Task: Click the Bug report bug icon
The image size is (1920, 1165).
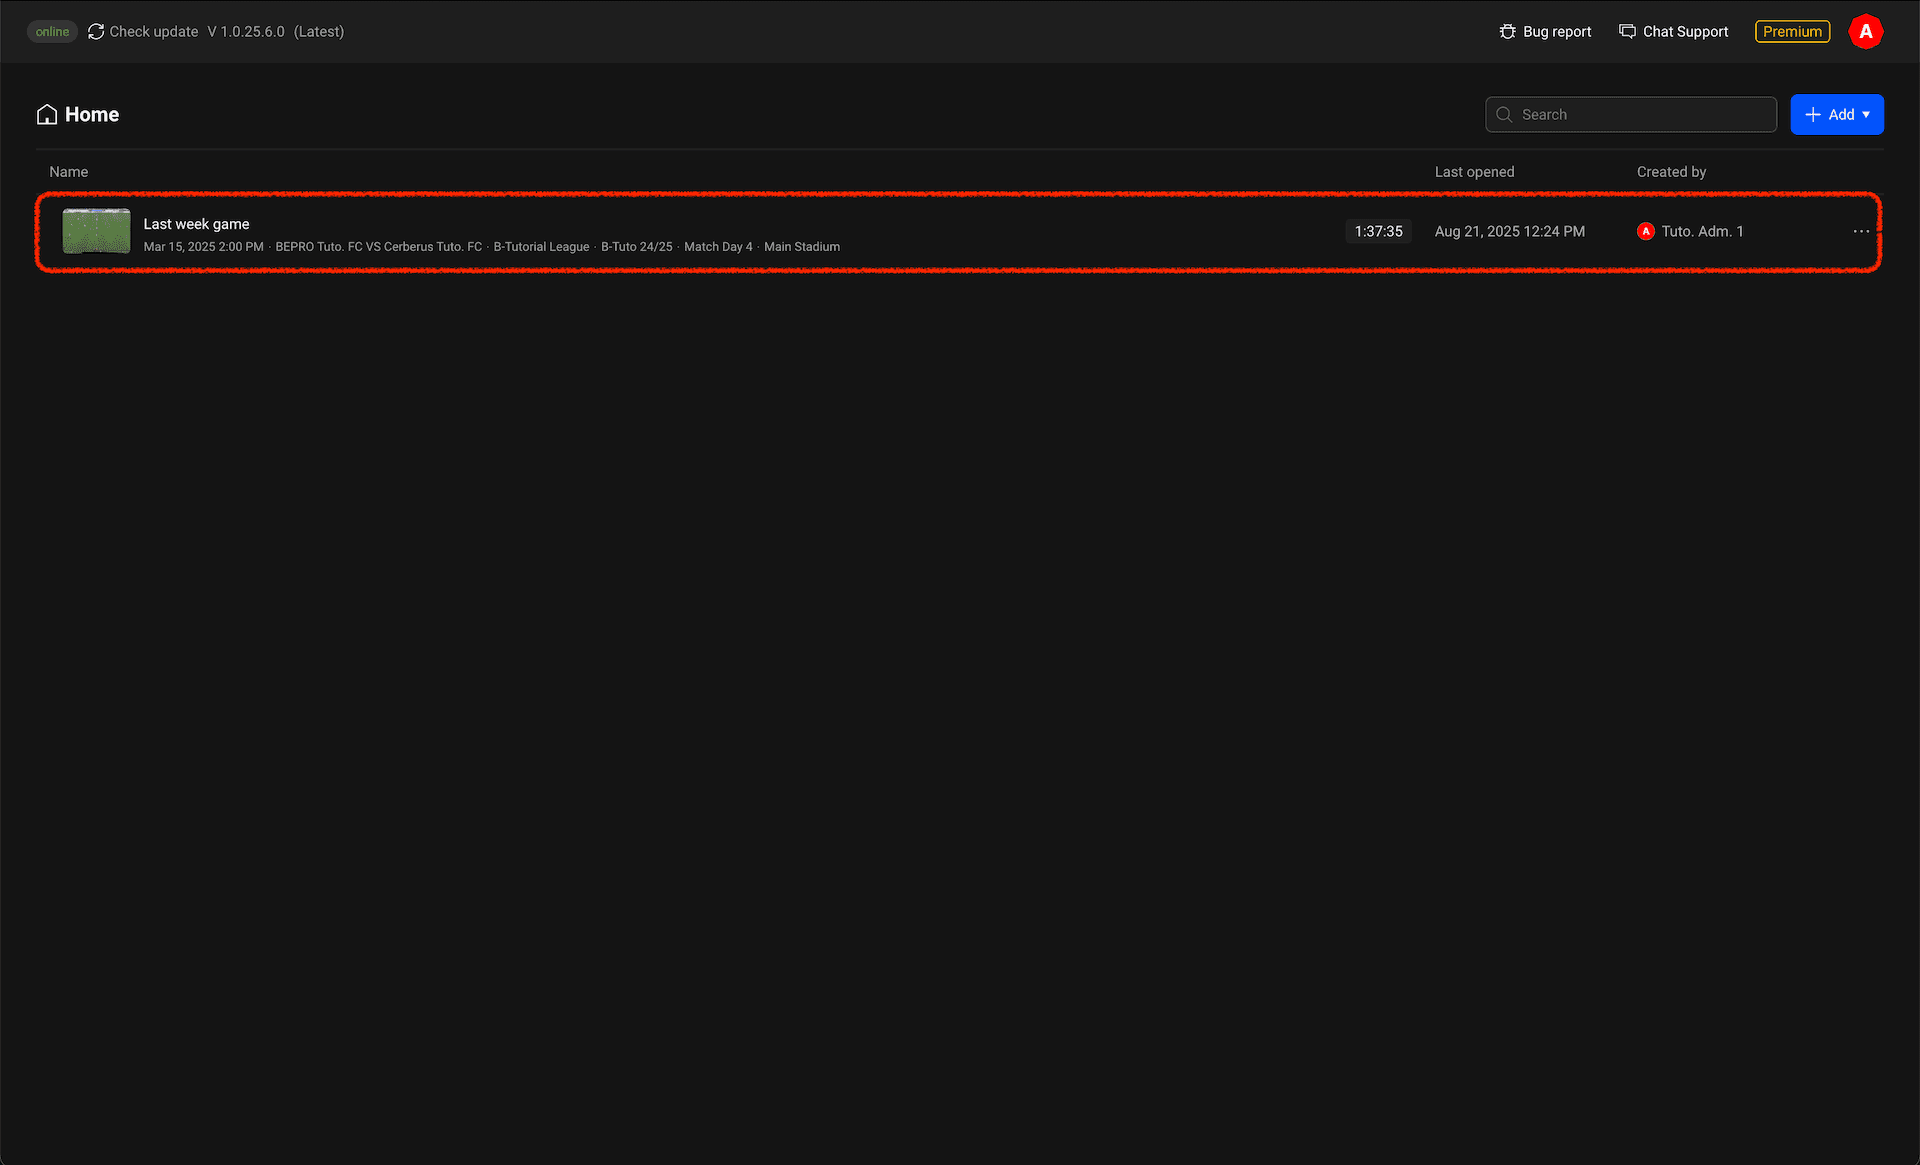Action: tap(1508, 32)
